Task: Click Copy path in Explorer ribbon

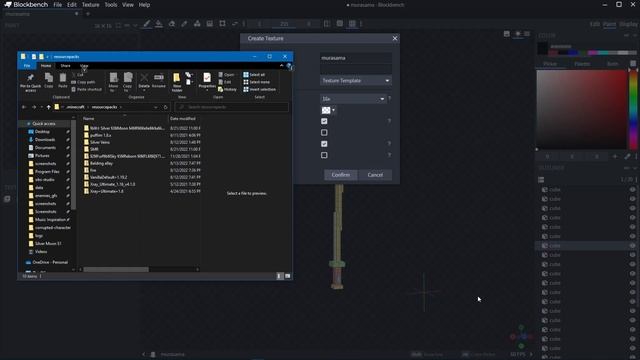Action: coord(83,82)
